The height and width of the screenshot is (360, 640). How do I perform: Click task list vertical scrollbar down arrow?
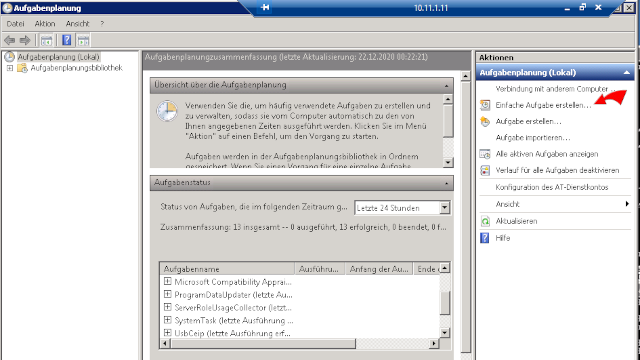445,332
